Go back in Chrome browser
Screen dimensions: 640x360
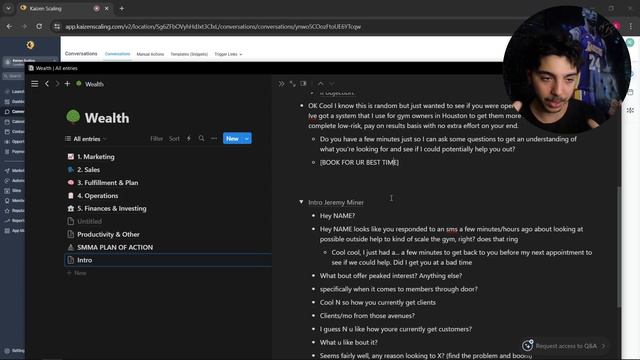tap(9, 27)
